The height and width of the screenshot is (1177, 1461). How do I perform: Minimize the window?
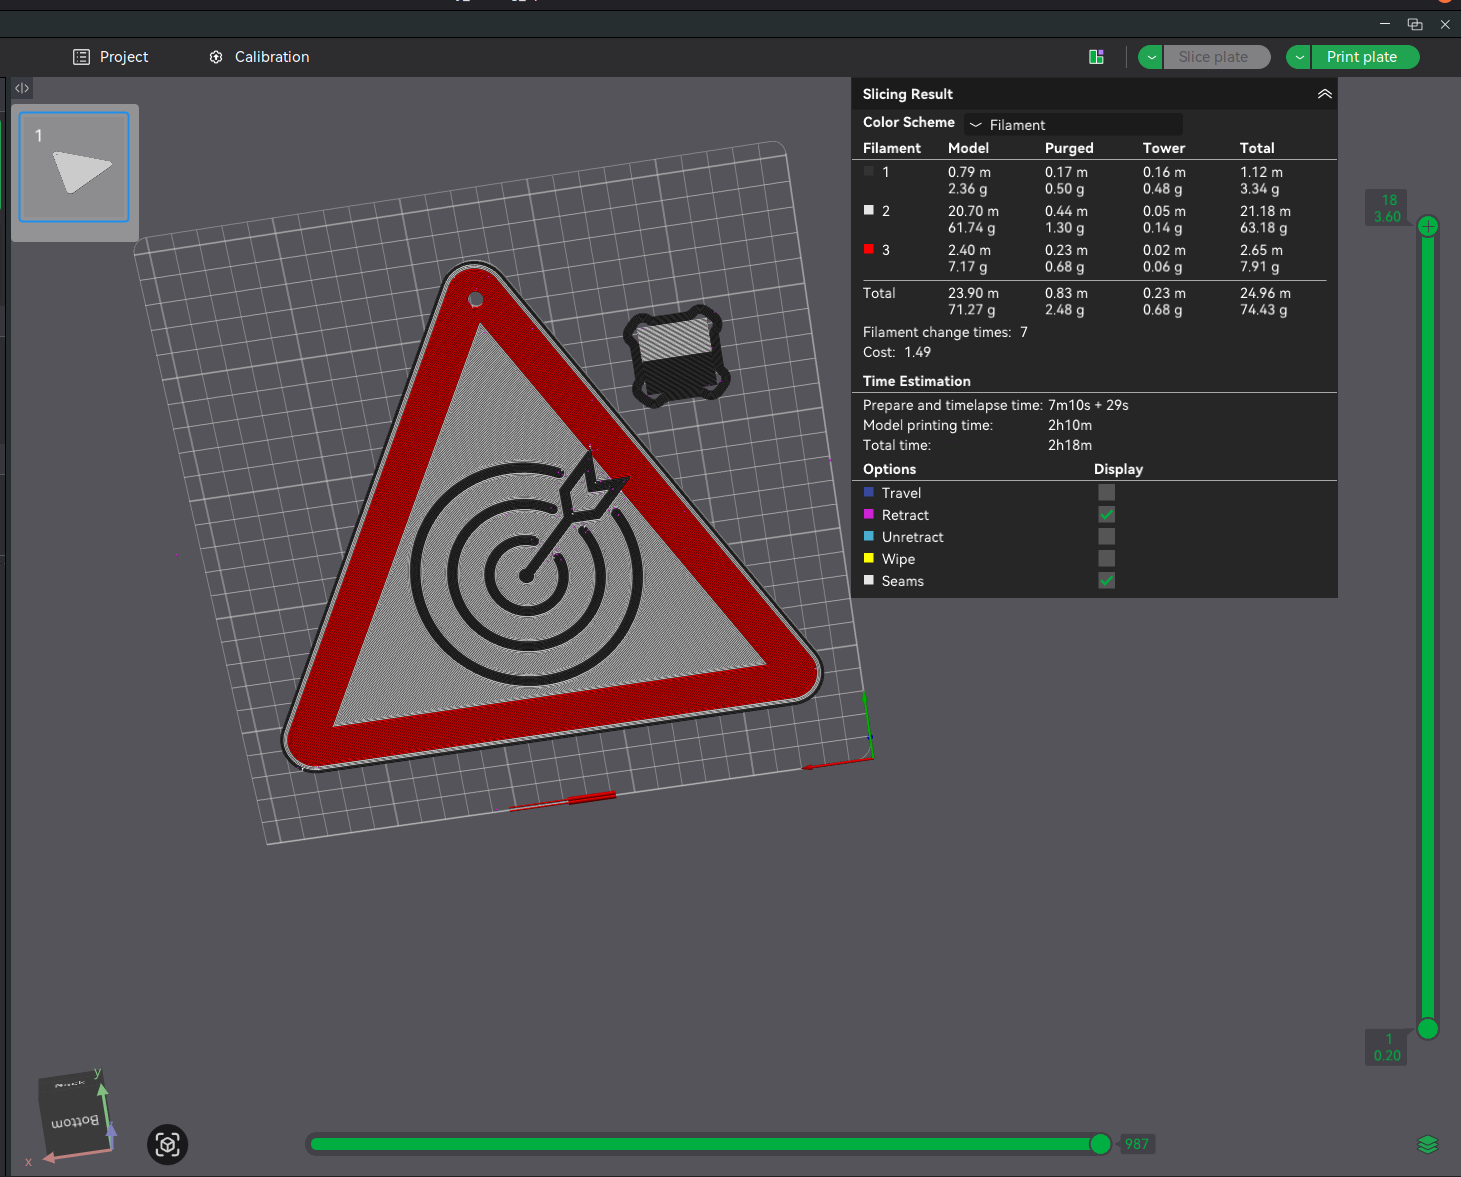pyautogui.click(x=1385, y=24)
